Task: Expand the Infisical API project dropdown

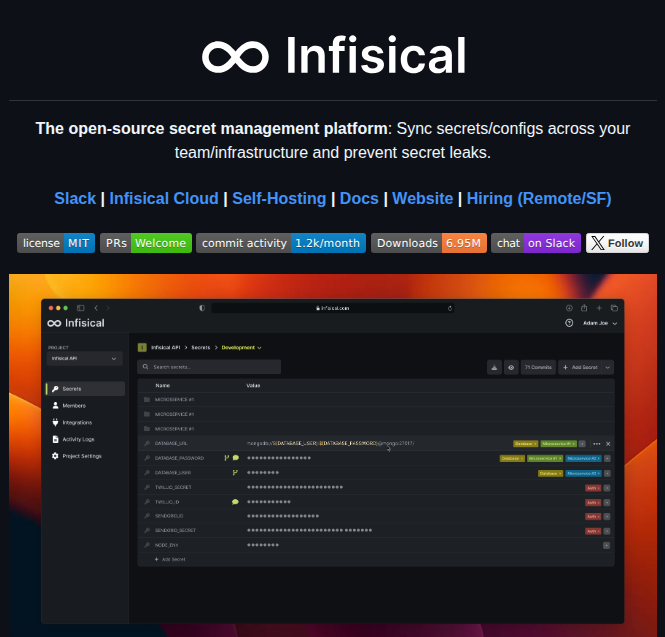Action: point(84,358)
